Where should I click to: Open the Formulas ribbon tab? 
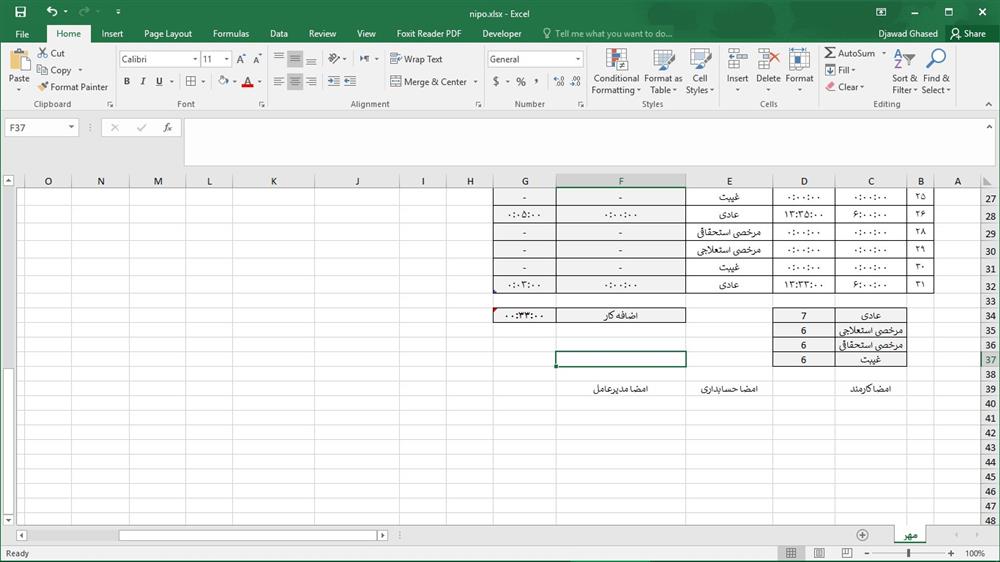(x=230, y=33)
